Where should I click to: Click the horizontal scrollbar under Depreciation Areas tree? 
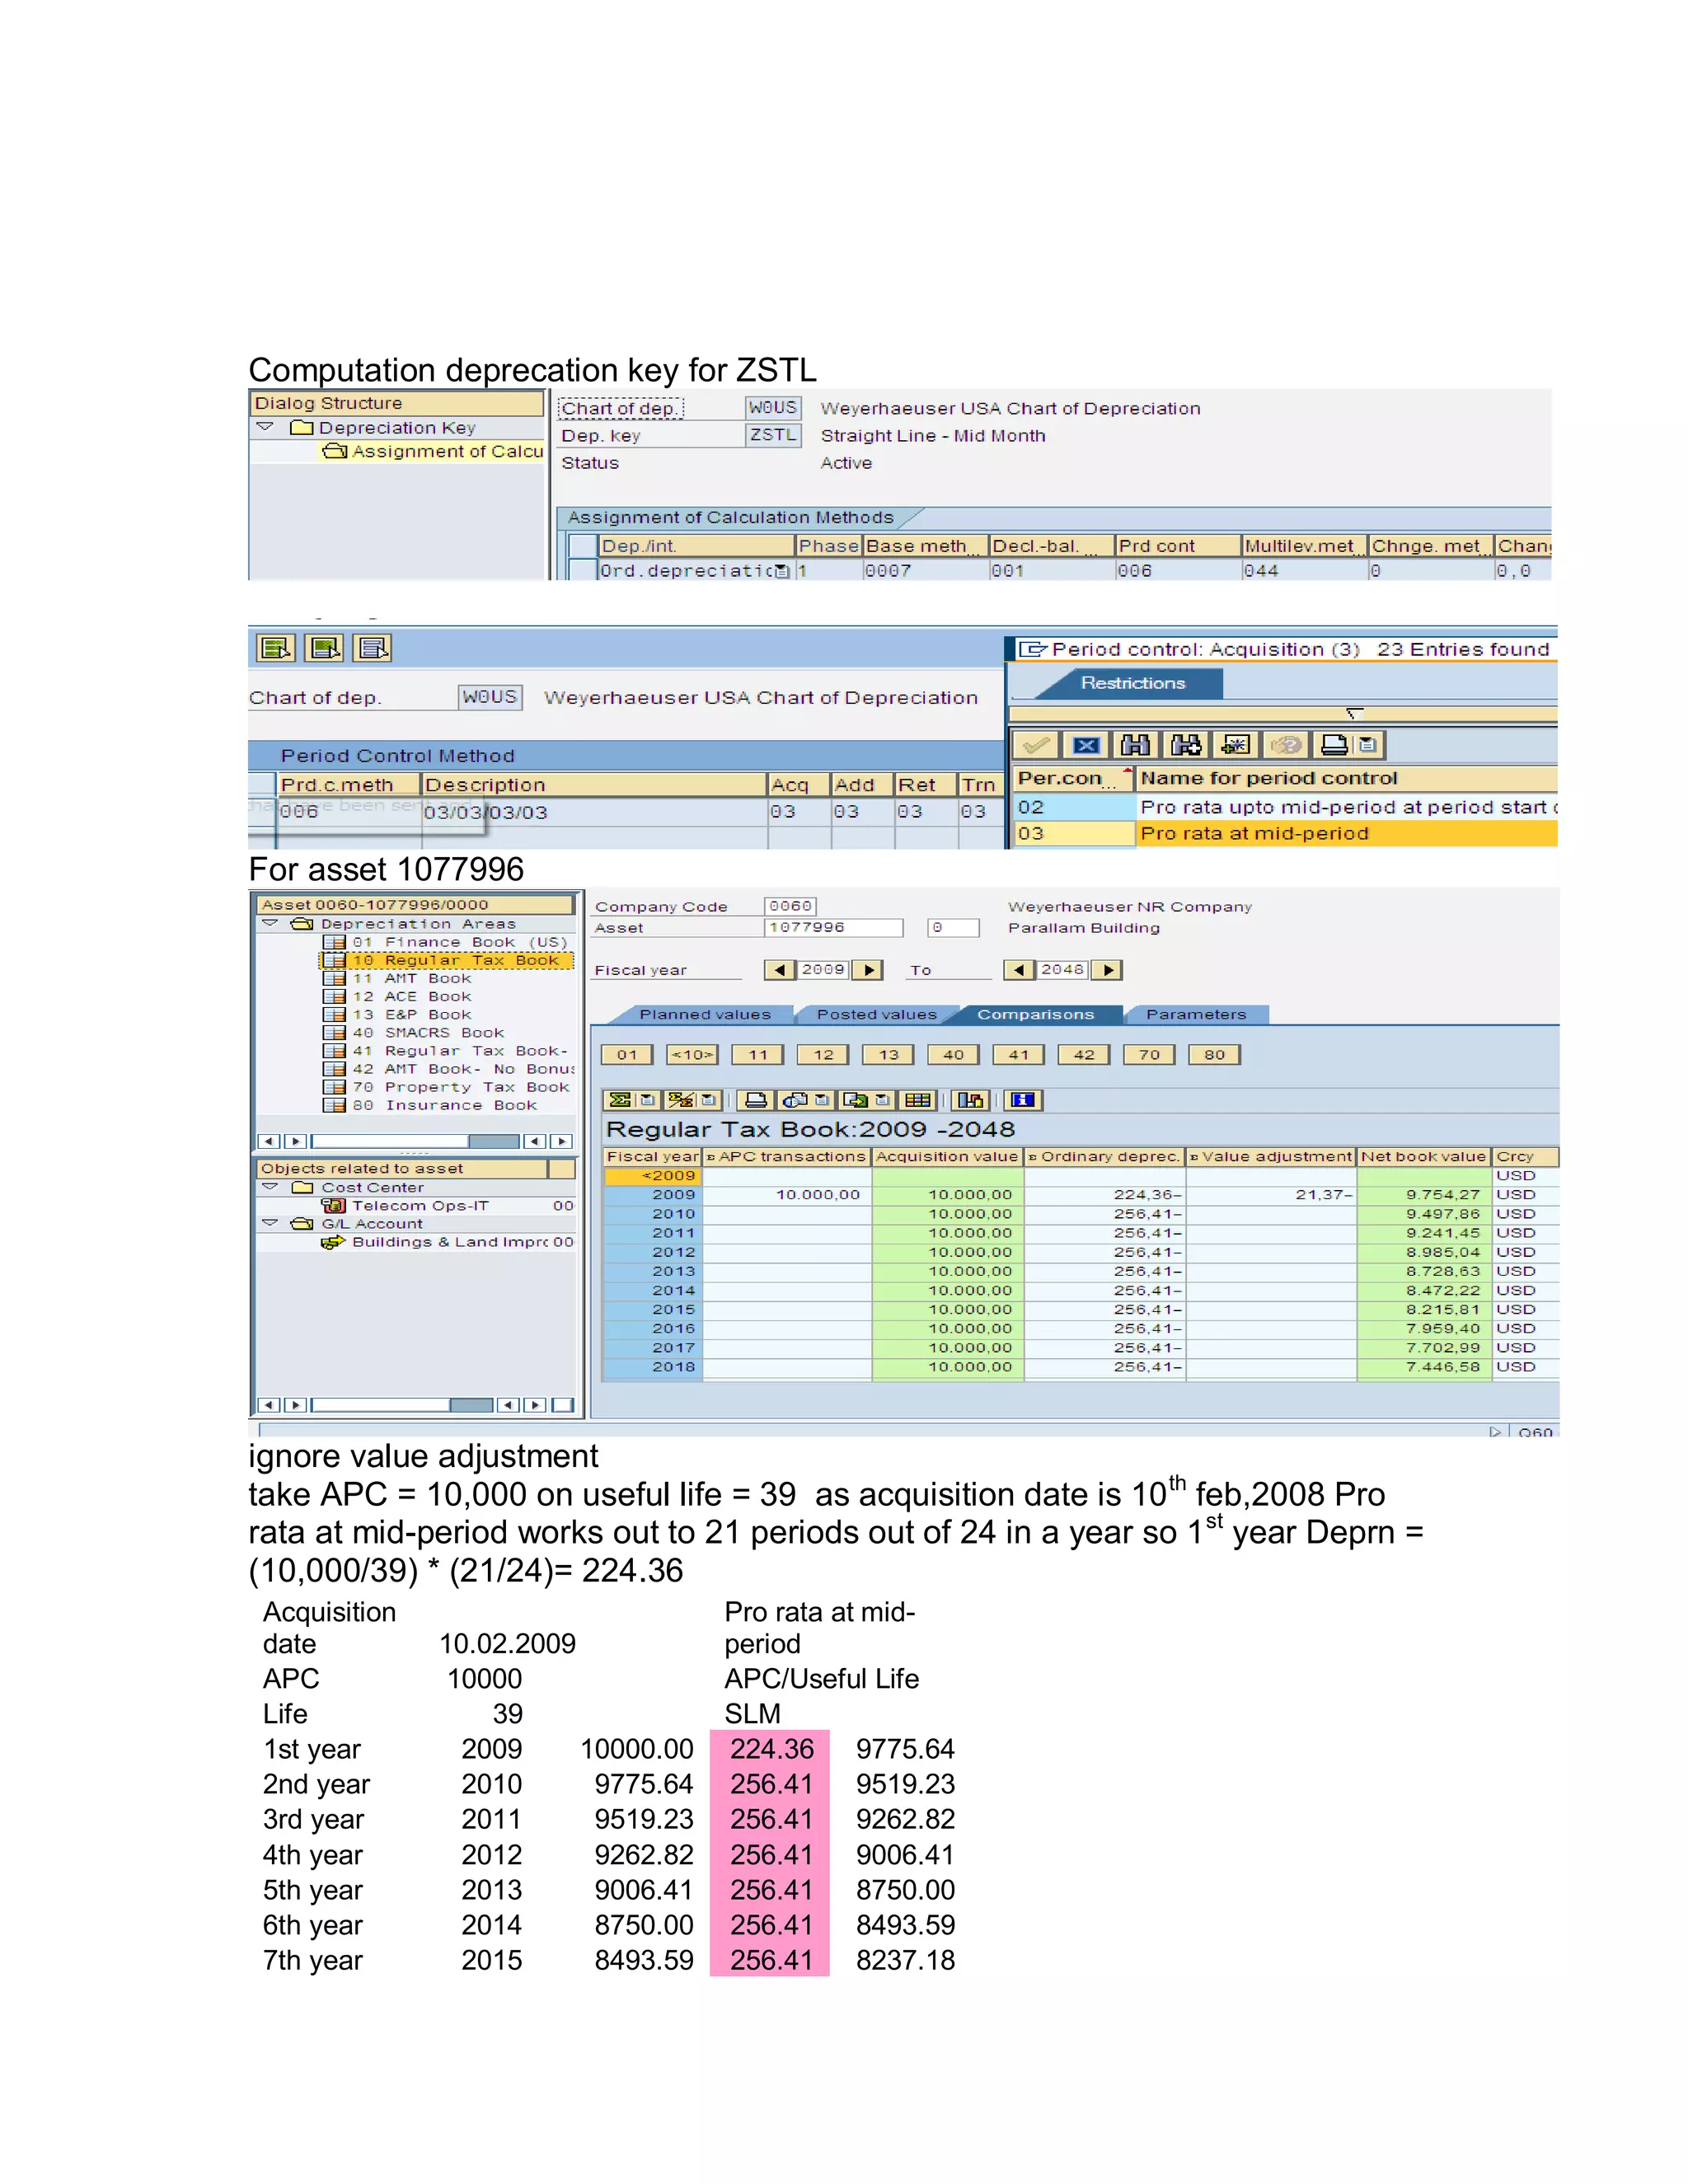point(415,1141)
